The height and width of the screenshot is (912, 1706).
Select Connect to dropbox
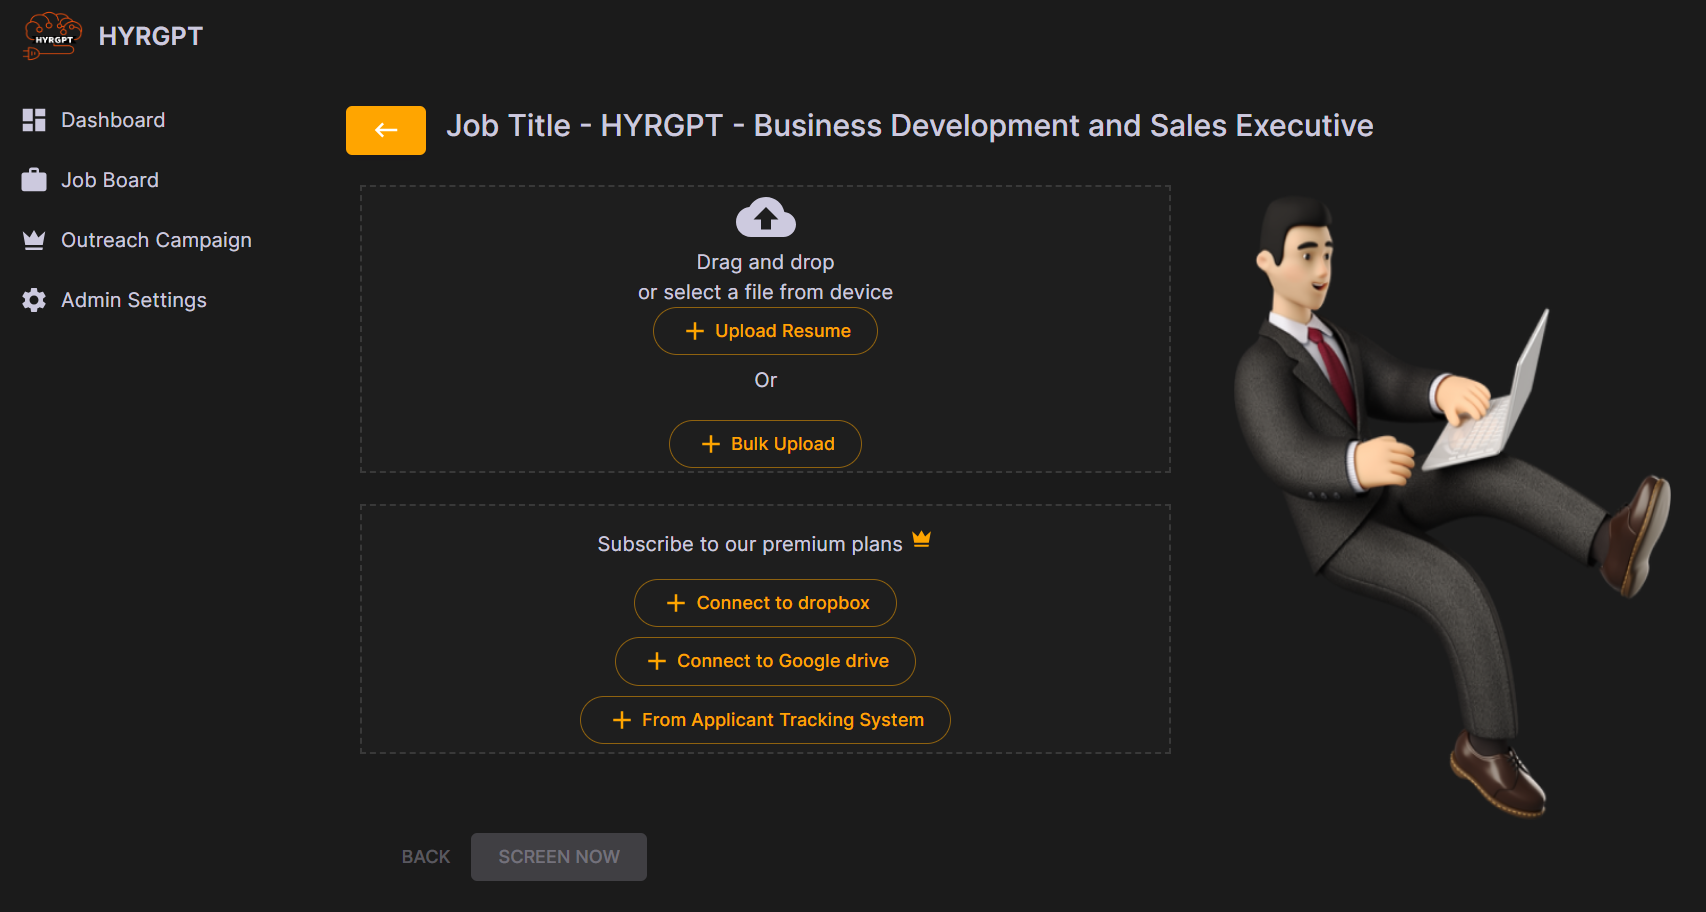coord(765,603)
